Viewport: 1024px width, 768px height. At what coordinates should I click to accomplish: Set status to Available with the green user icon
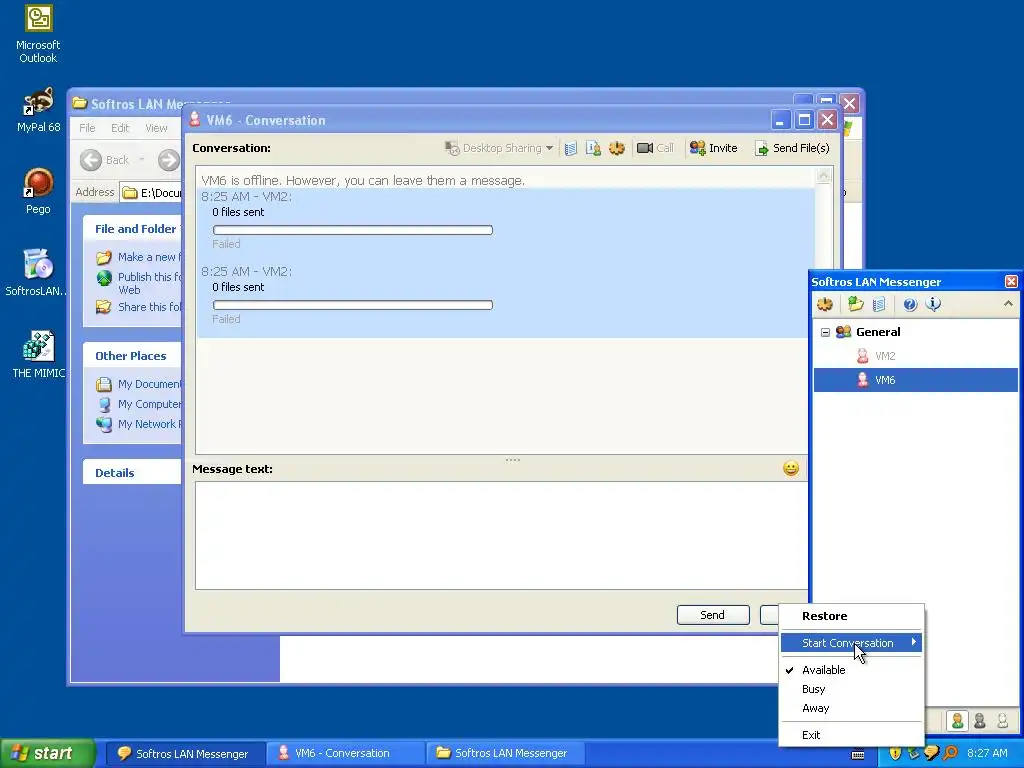957,720
